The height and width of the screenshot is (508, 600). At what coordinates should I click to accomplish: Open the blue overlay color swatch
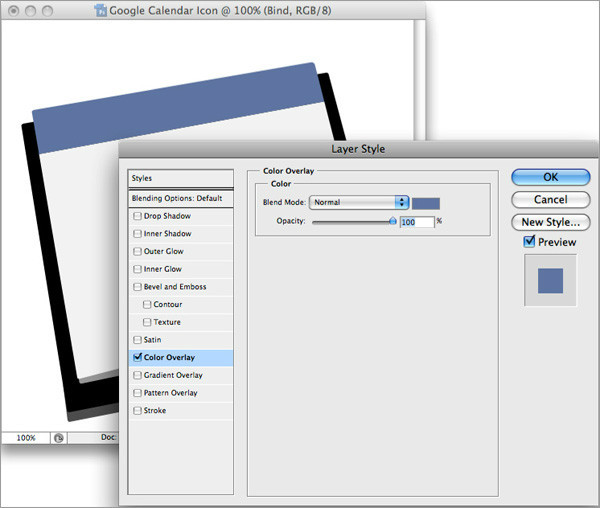point(427,202)
